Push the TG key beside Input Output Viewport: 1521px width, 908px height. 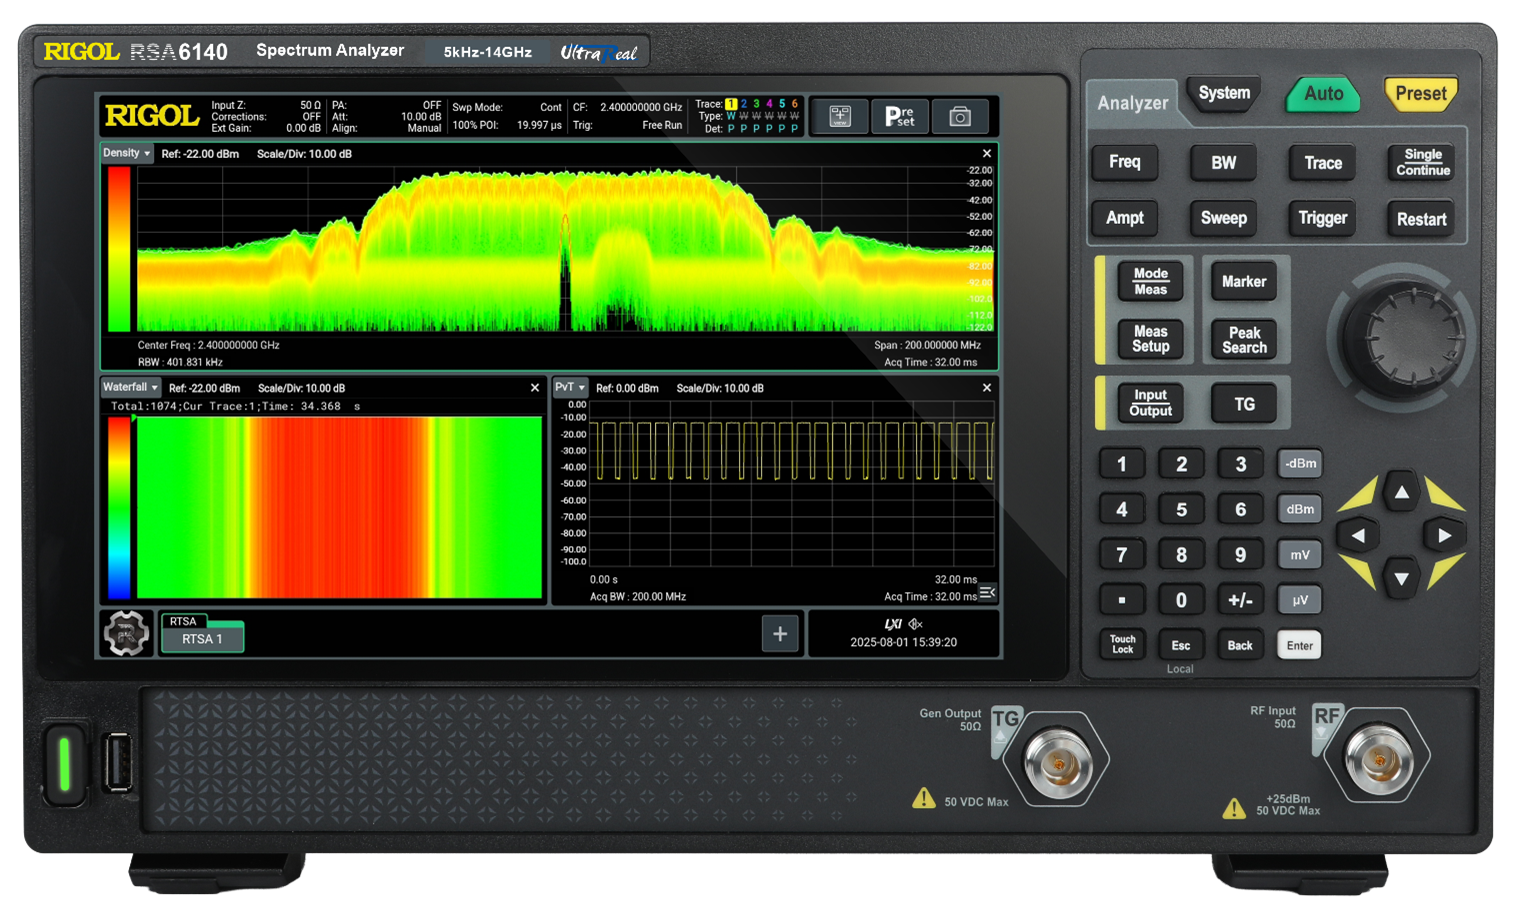tap(1244, 404)
